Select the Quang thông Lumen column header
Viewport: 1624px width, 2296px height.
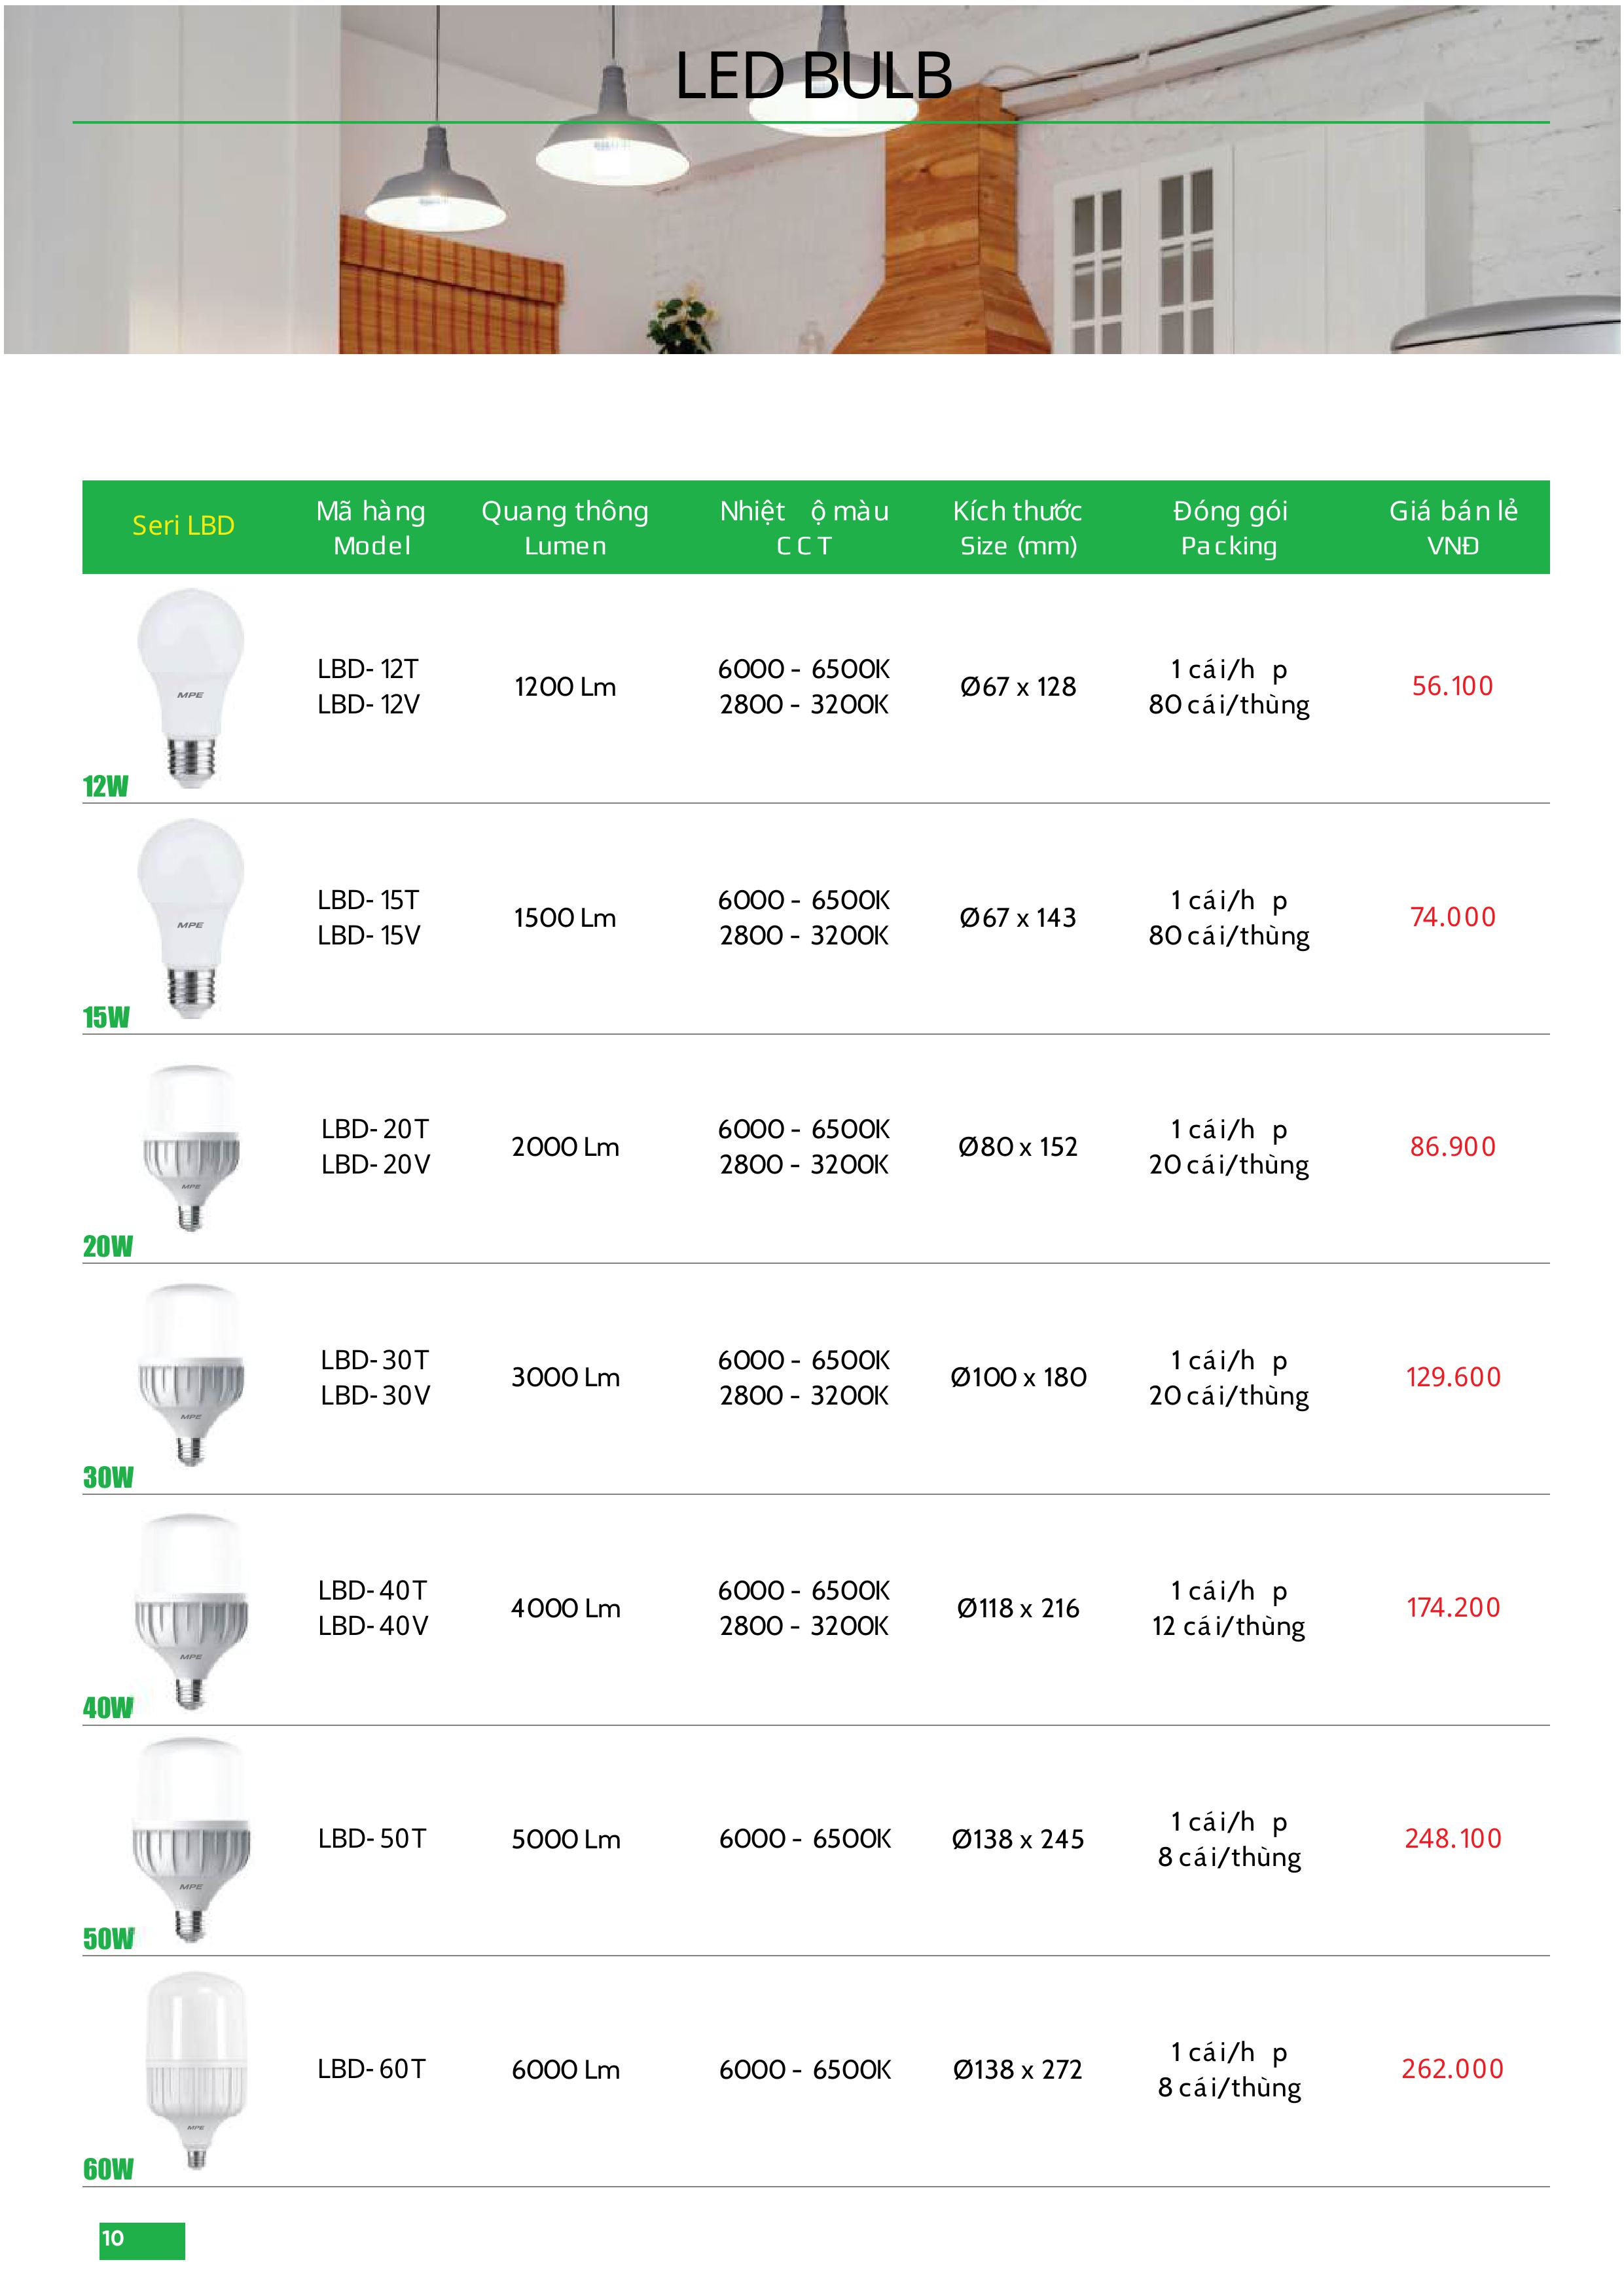point(565,528)
